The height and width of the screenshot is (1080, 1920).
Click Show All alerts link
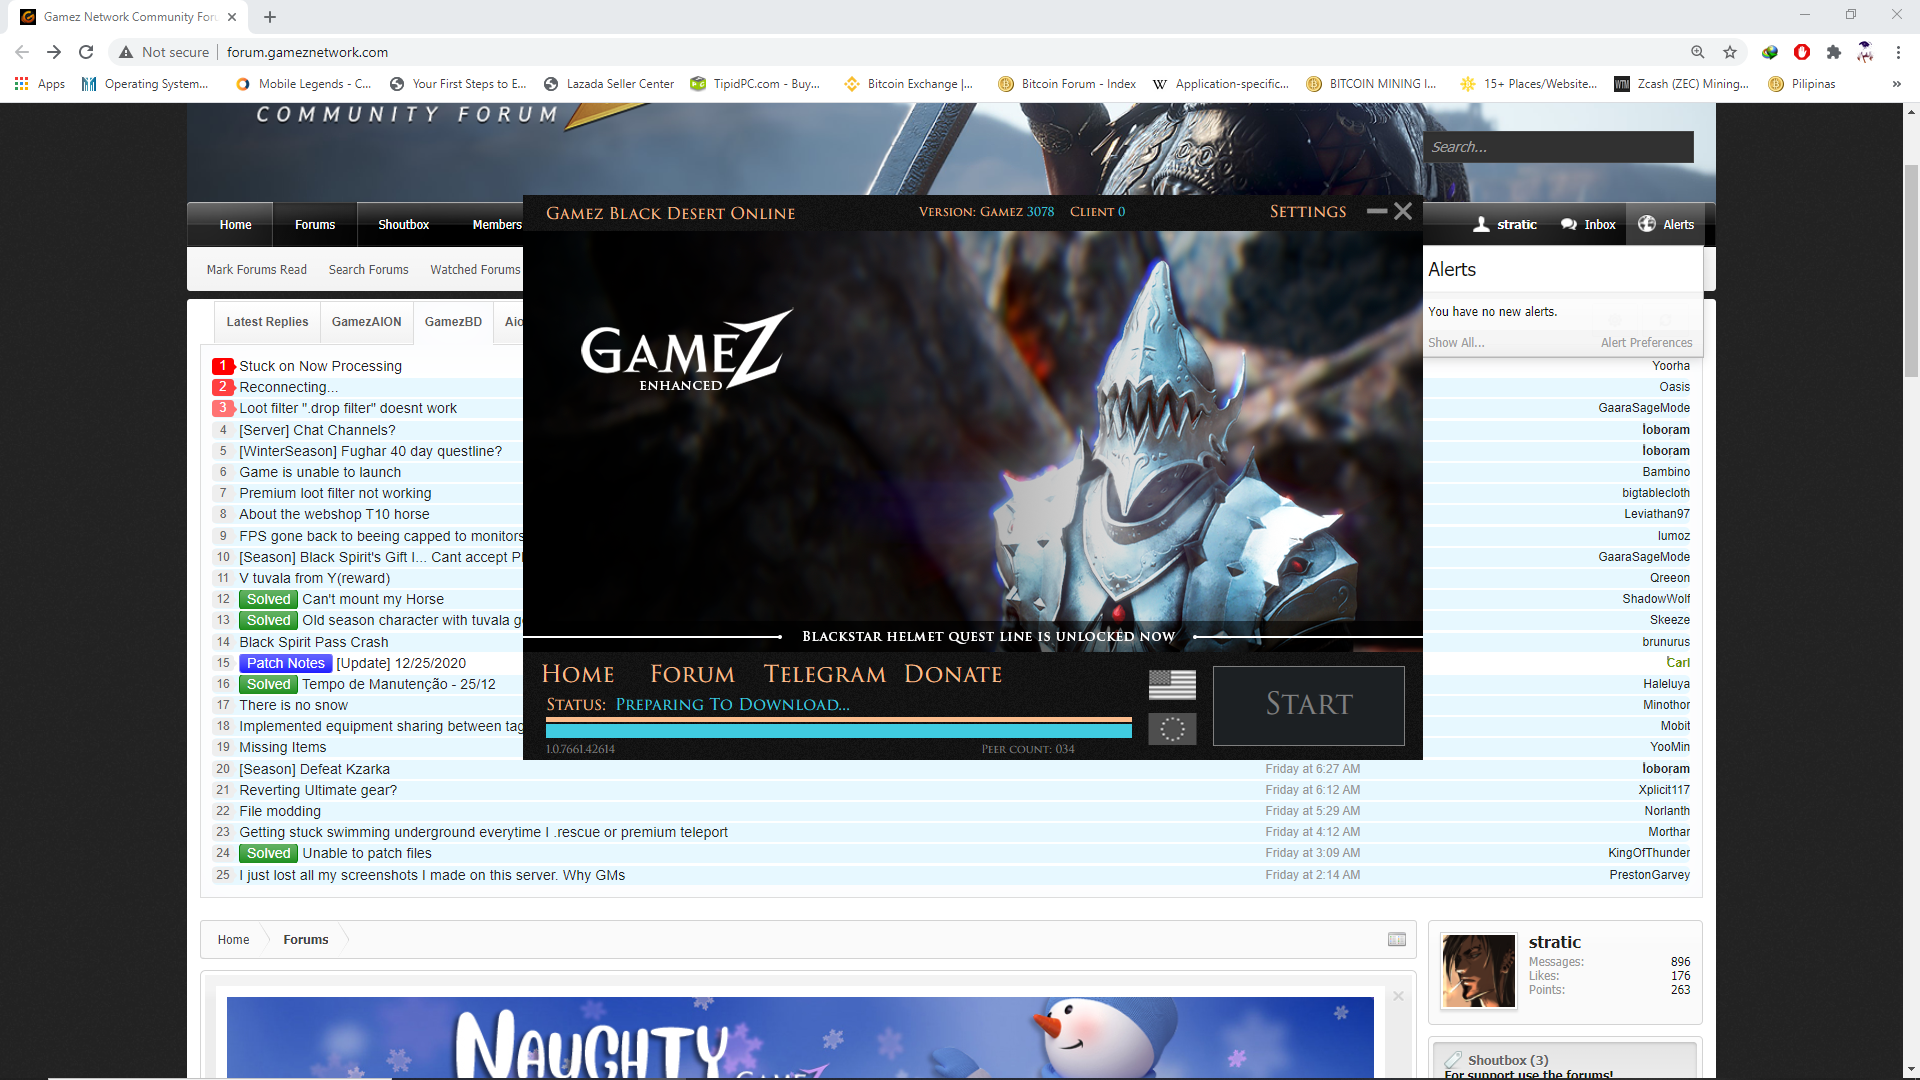tap(1456, 343)
